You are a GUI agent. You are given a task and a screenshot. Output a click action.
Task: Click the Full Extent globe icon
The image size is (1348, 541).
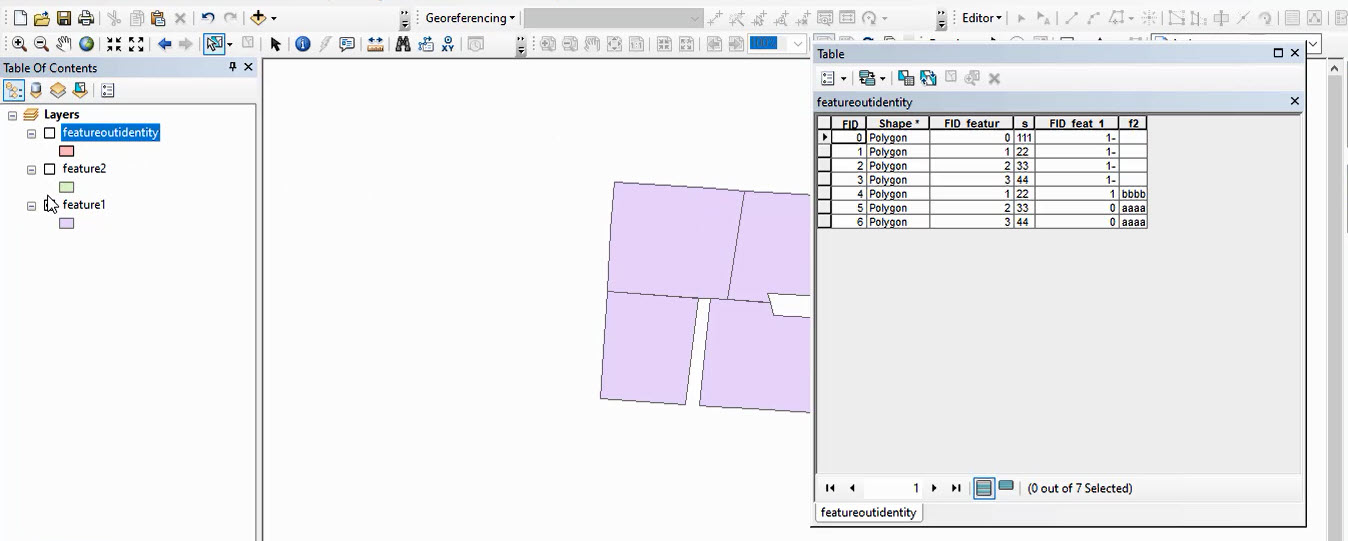87,44
